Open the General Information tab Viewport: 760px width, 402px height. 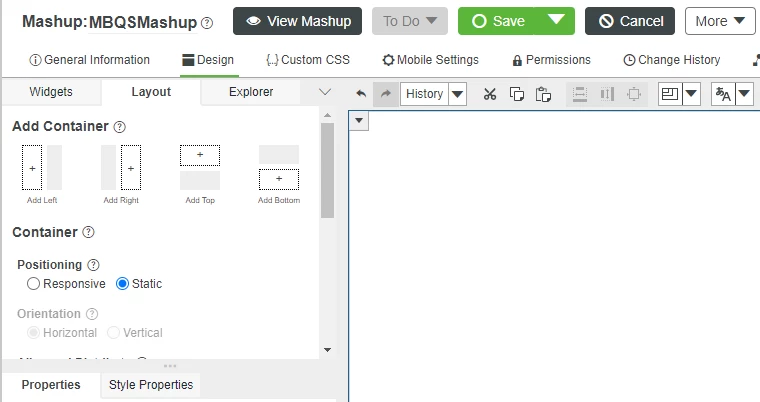(90, 60)
